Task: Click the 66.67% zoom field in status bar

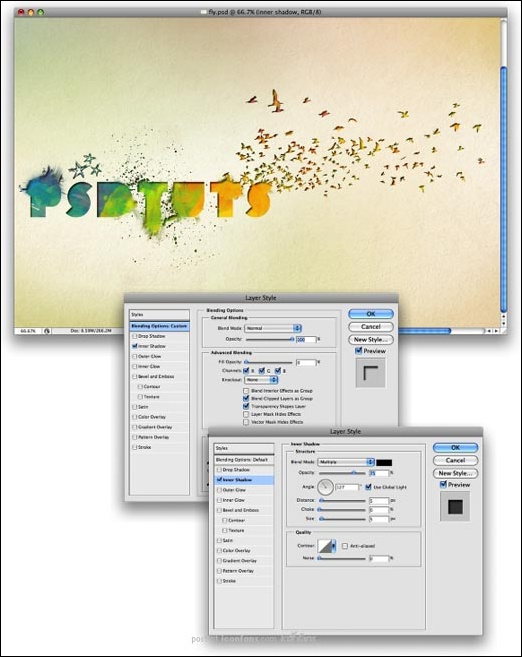Action: [28, 331]
